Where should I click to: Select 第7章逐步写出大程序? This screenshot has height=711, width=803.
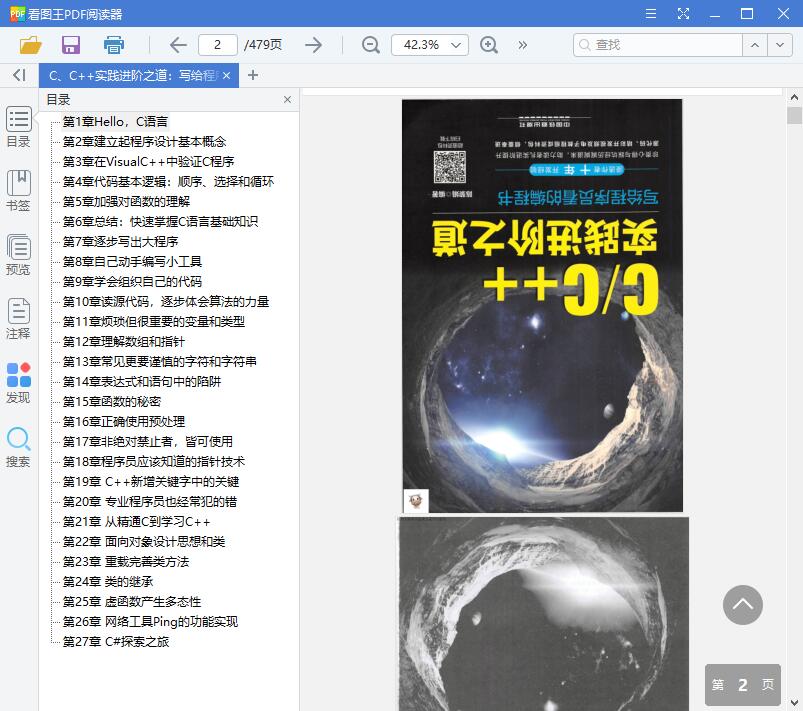tap(120, 241)
